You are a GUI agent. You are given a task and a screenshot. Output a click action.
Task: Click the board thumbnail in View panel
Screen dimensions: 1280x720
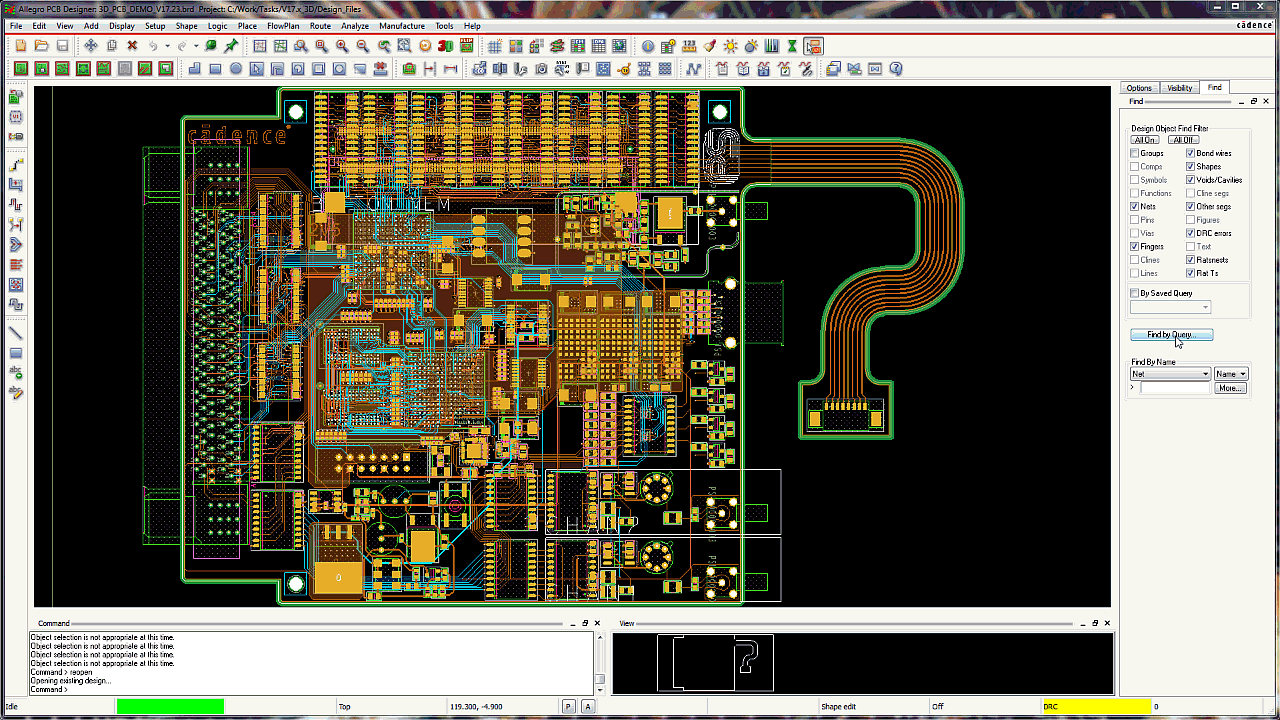click(716, 663)
